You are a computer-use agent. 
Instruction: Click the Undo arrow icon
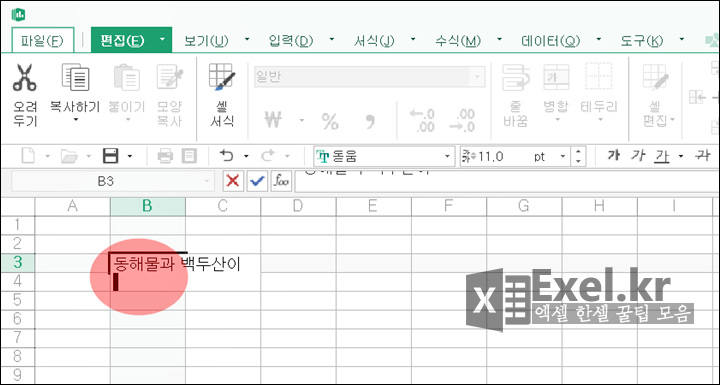[x=226, y=156]
